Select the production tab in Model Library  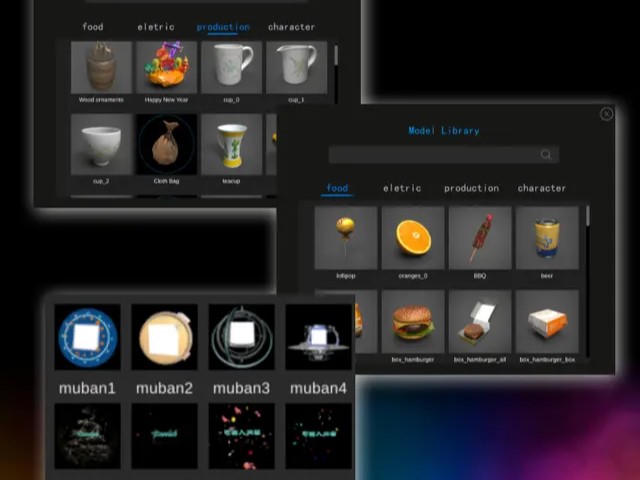tap(471, 188)
